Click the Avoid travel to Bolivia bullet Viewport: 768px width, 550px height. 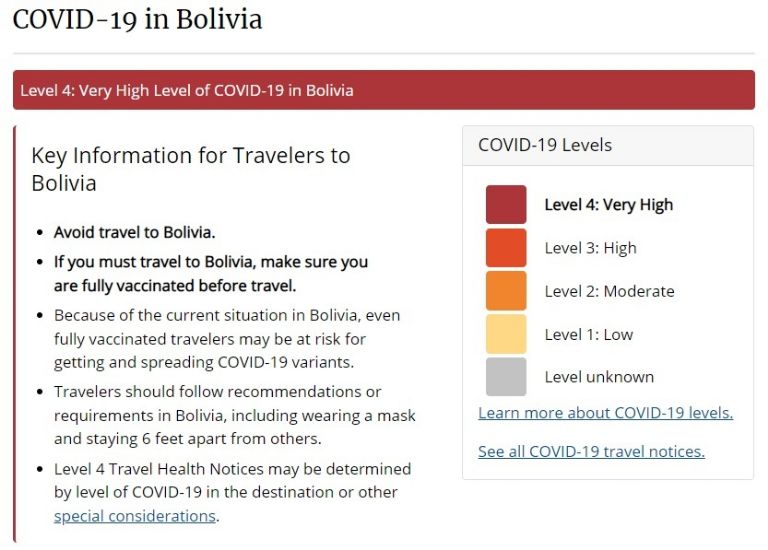[x=135, y=232]
